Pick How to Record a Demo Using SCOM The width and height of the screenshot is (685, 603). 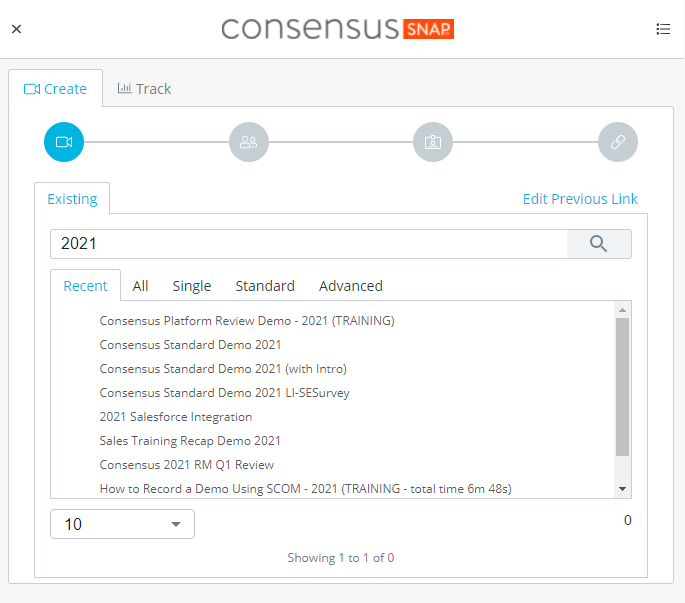pos(305,489)
